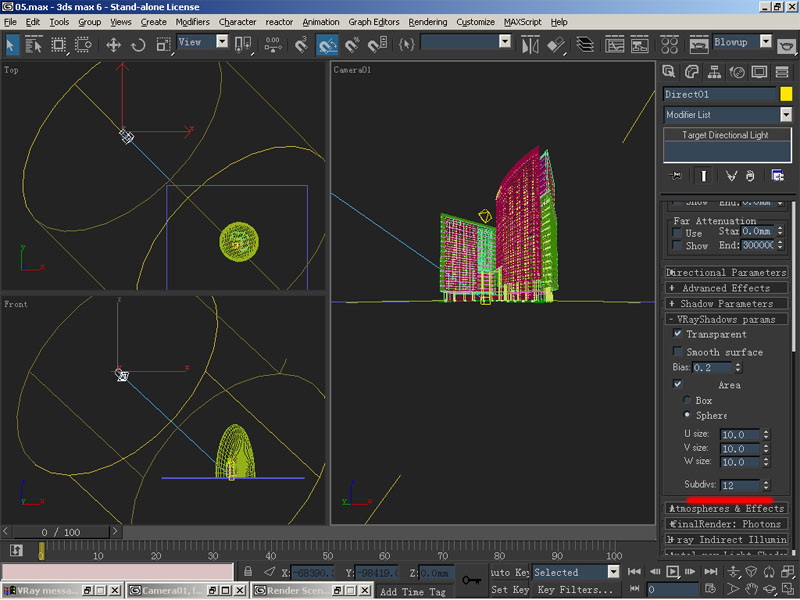Activate the Rotate tool
Image resolution: width=800 pixels, height=600 pixels.
(x=138, y=45)
